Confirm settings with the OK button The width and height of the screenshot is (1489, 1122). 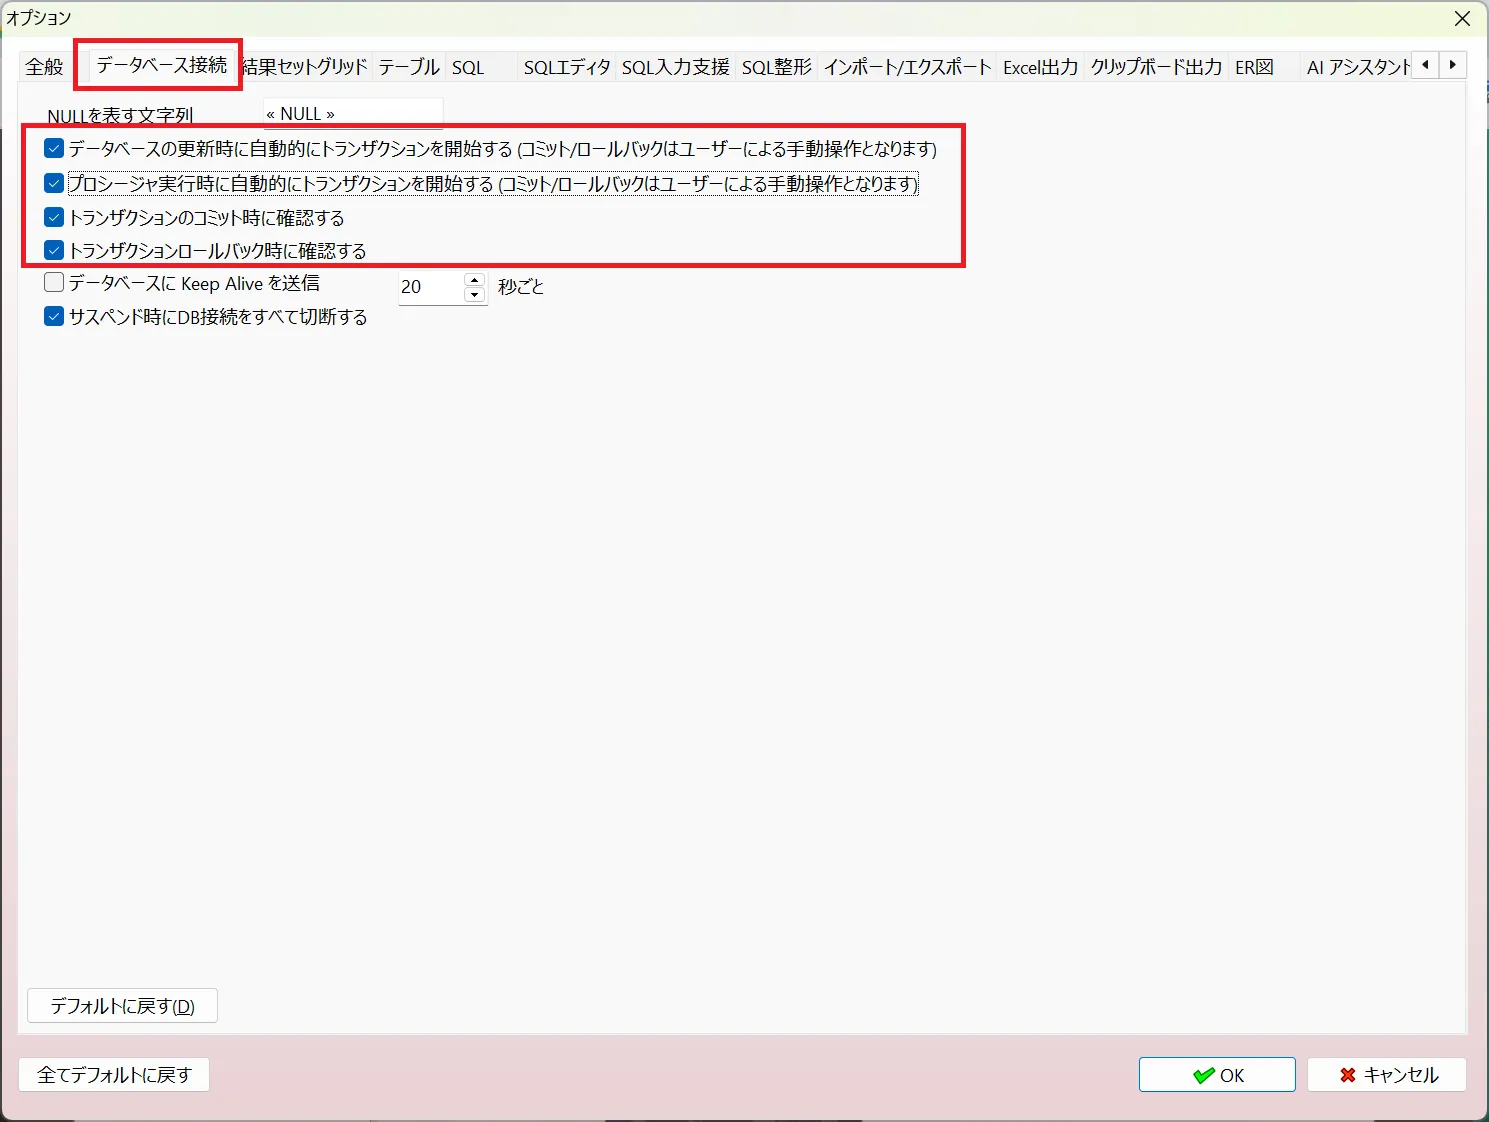[1217, 1075]
